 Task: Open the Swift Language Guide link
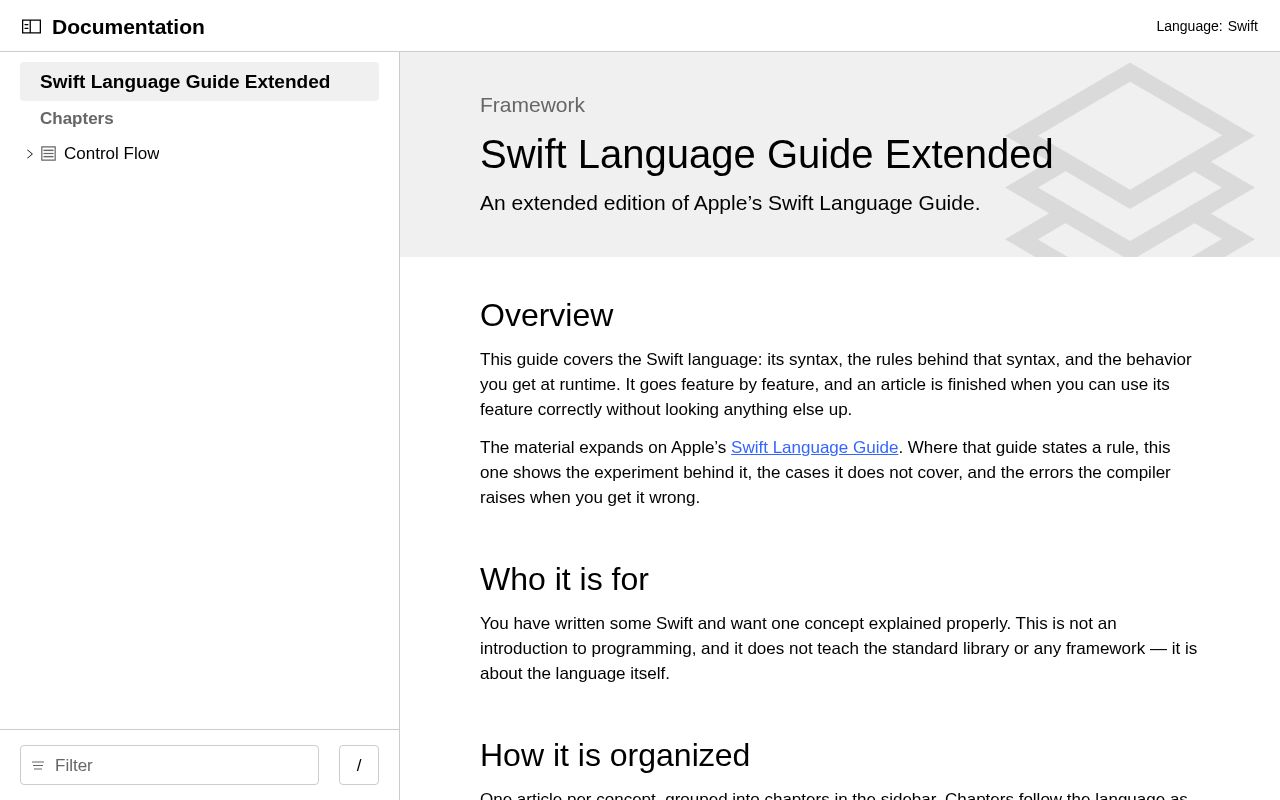tap(814, 448)
